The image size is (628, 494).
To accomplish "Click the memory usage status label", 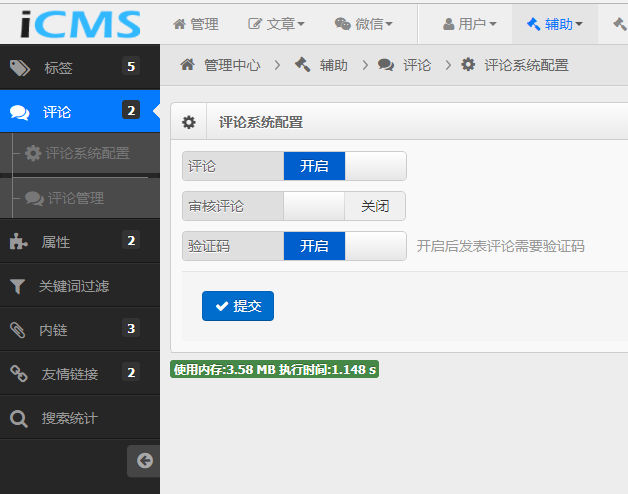I will [x=274, y=369].
